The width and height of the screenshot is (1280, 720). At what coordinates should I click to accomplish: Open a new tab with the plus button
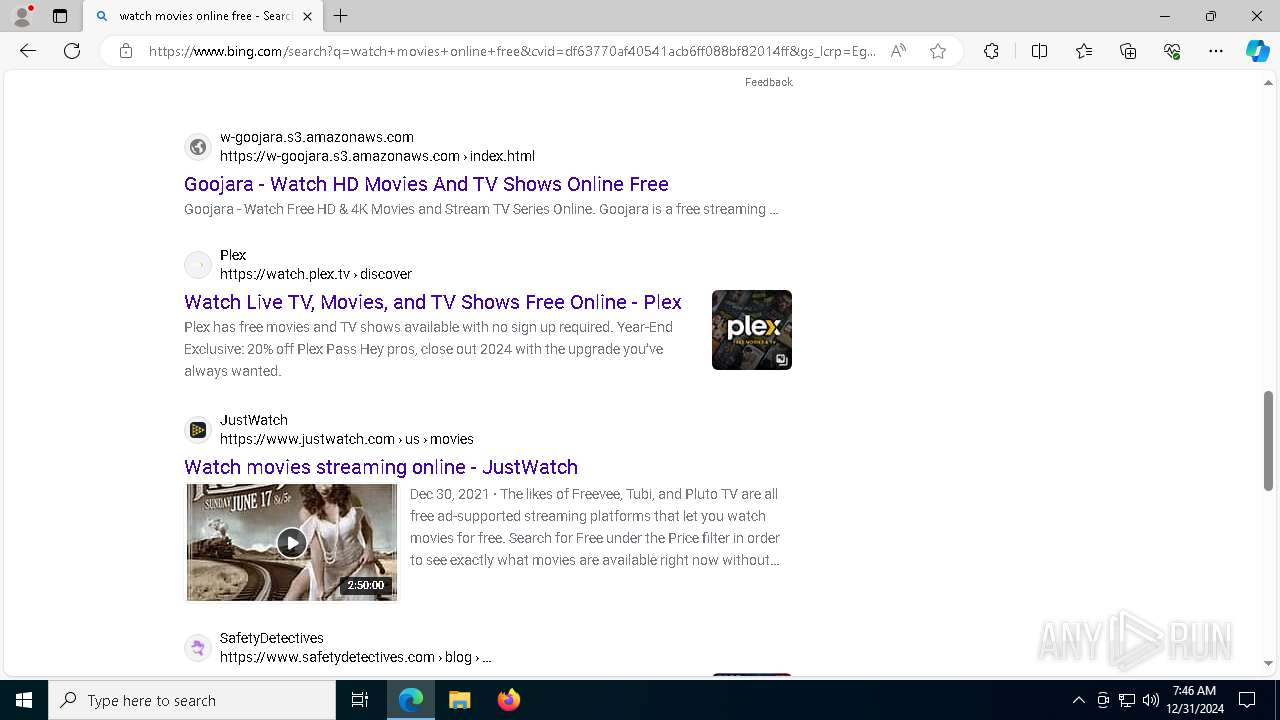pos(341,16)
